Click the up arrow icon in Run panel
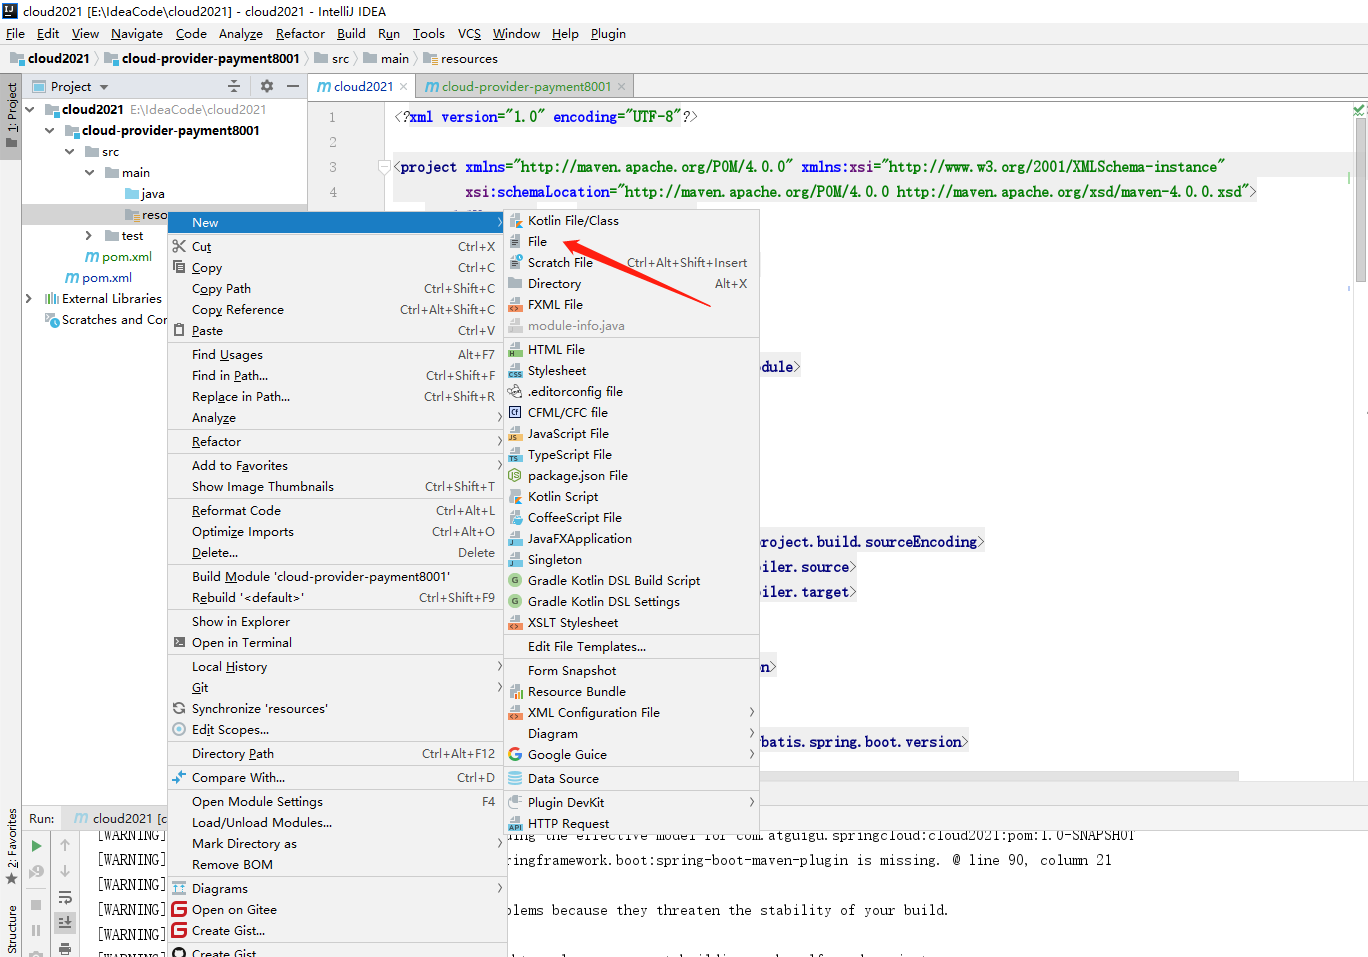The width and height of the screenshot is (1368, 957). point(65,846)
